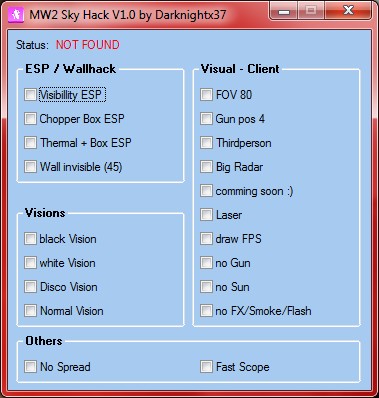
Task: Enable black Vision
Action: point(30,239)
